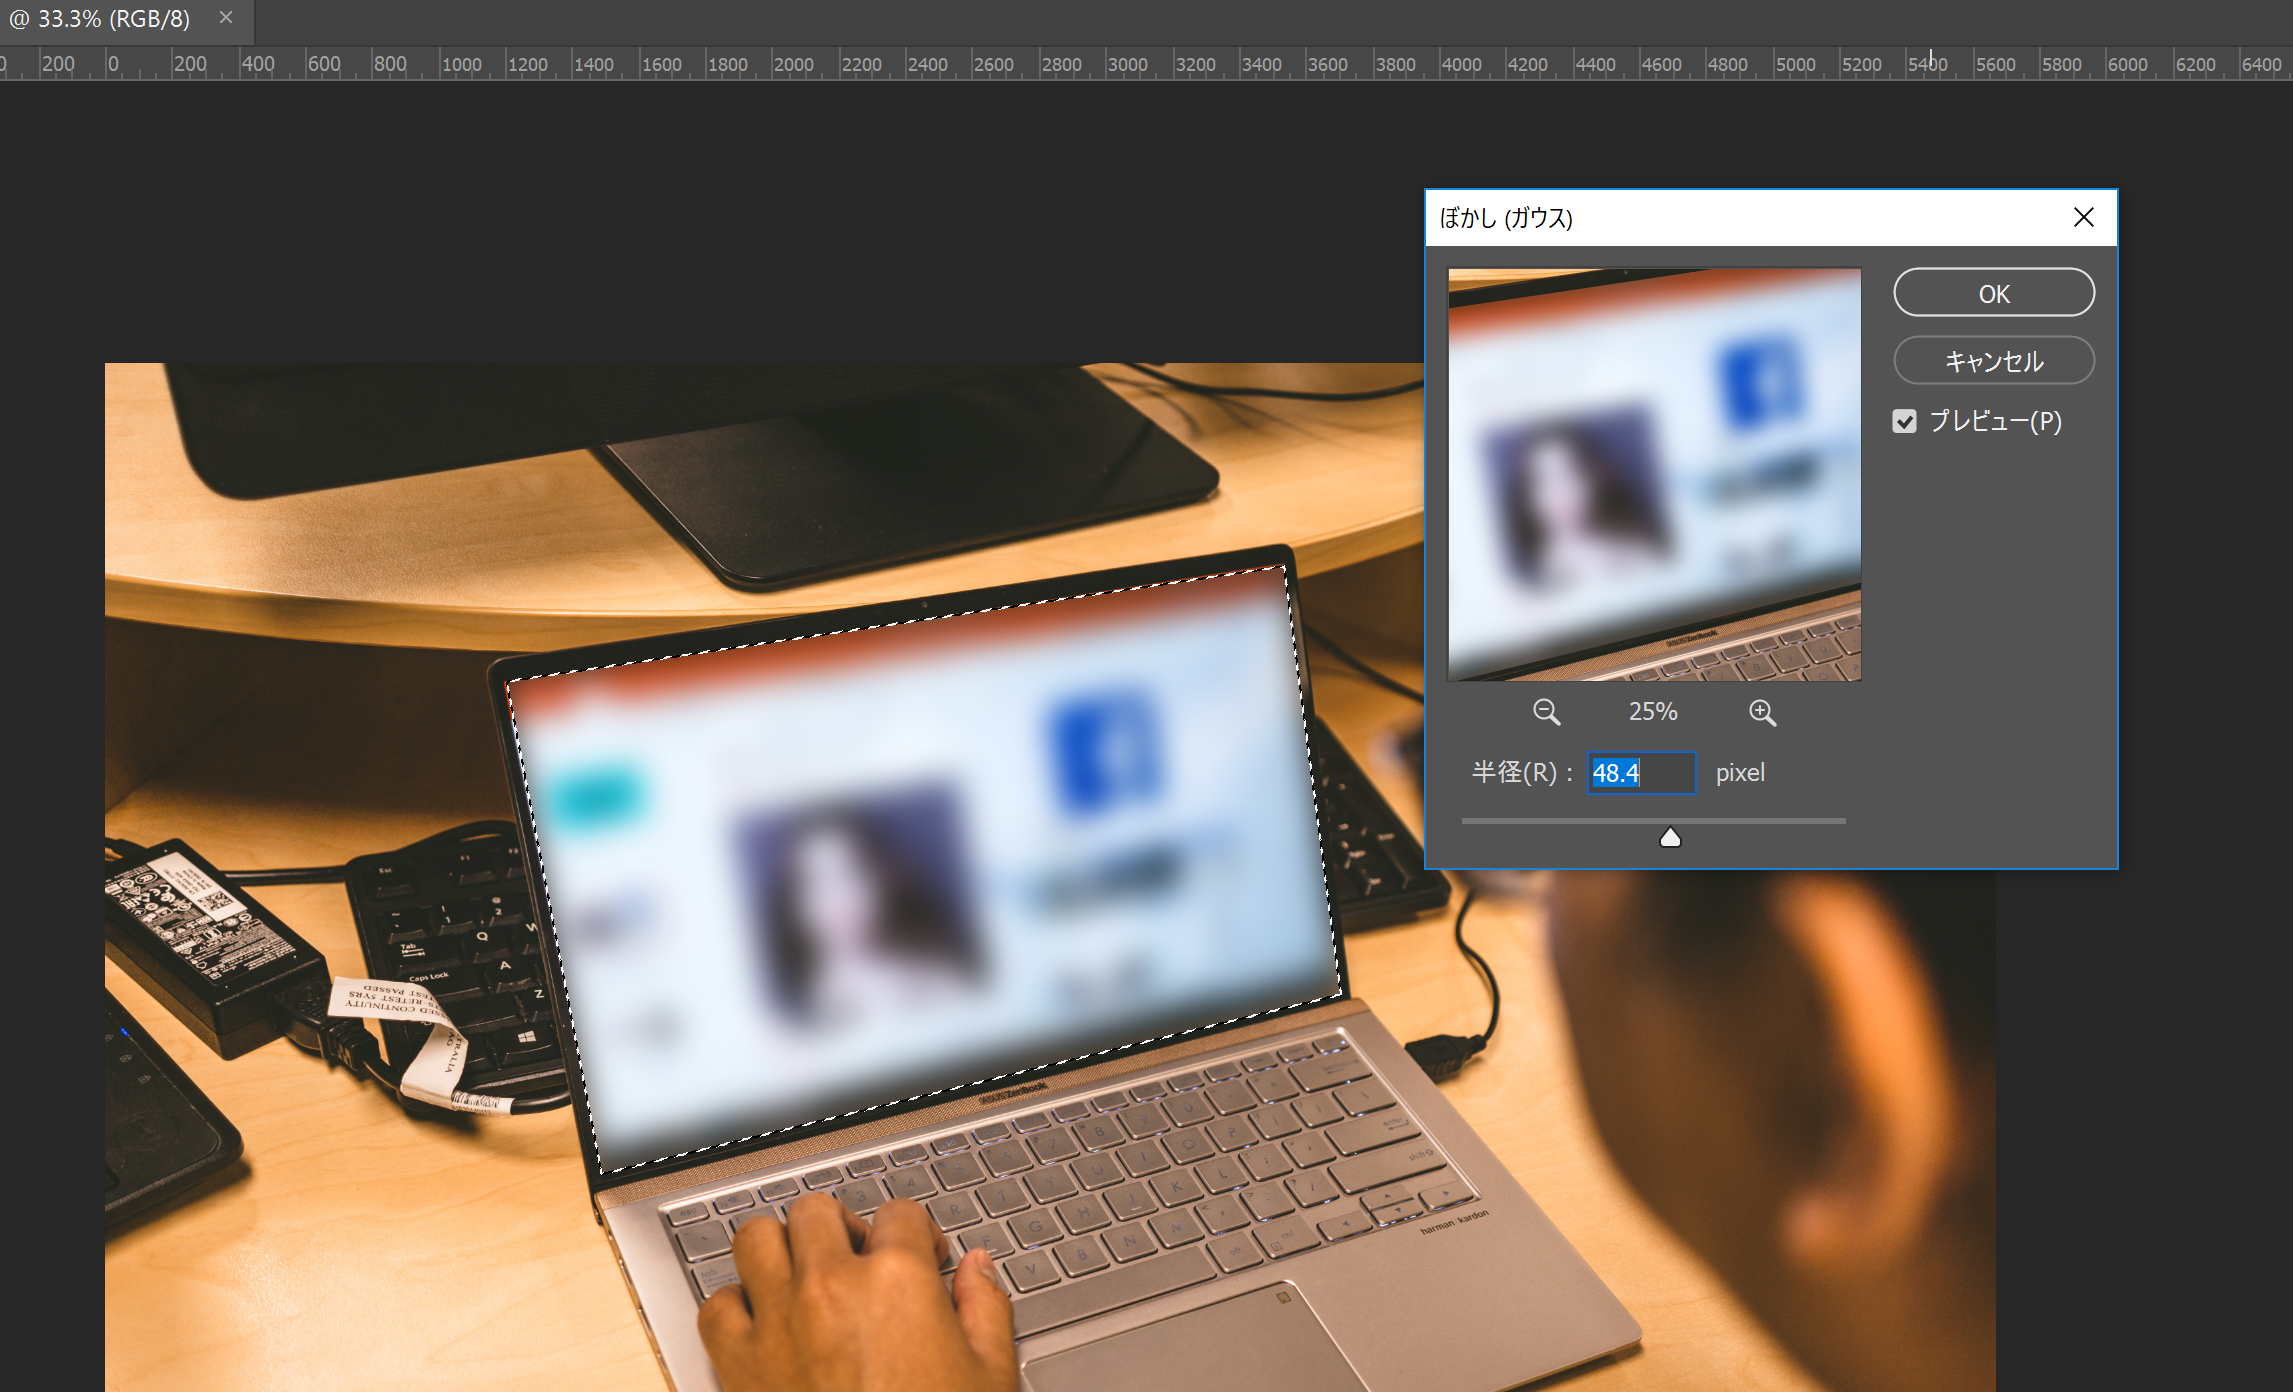Click the キャンセル button
The image size is (2293, 1392).
[x=1994, y=360]
